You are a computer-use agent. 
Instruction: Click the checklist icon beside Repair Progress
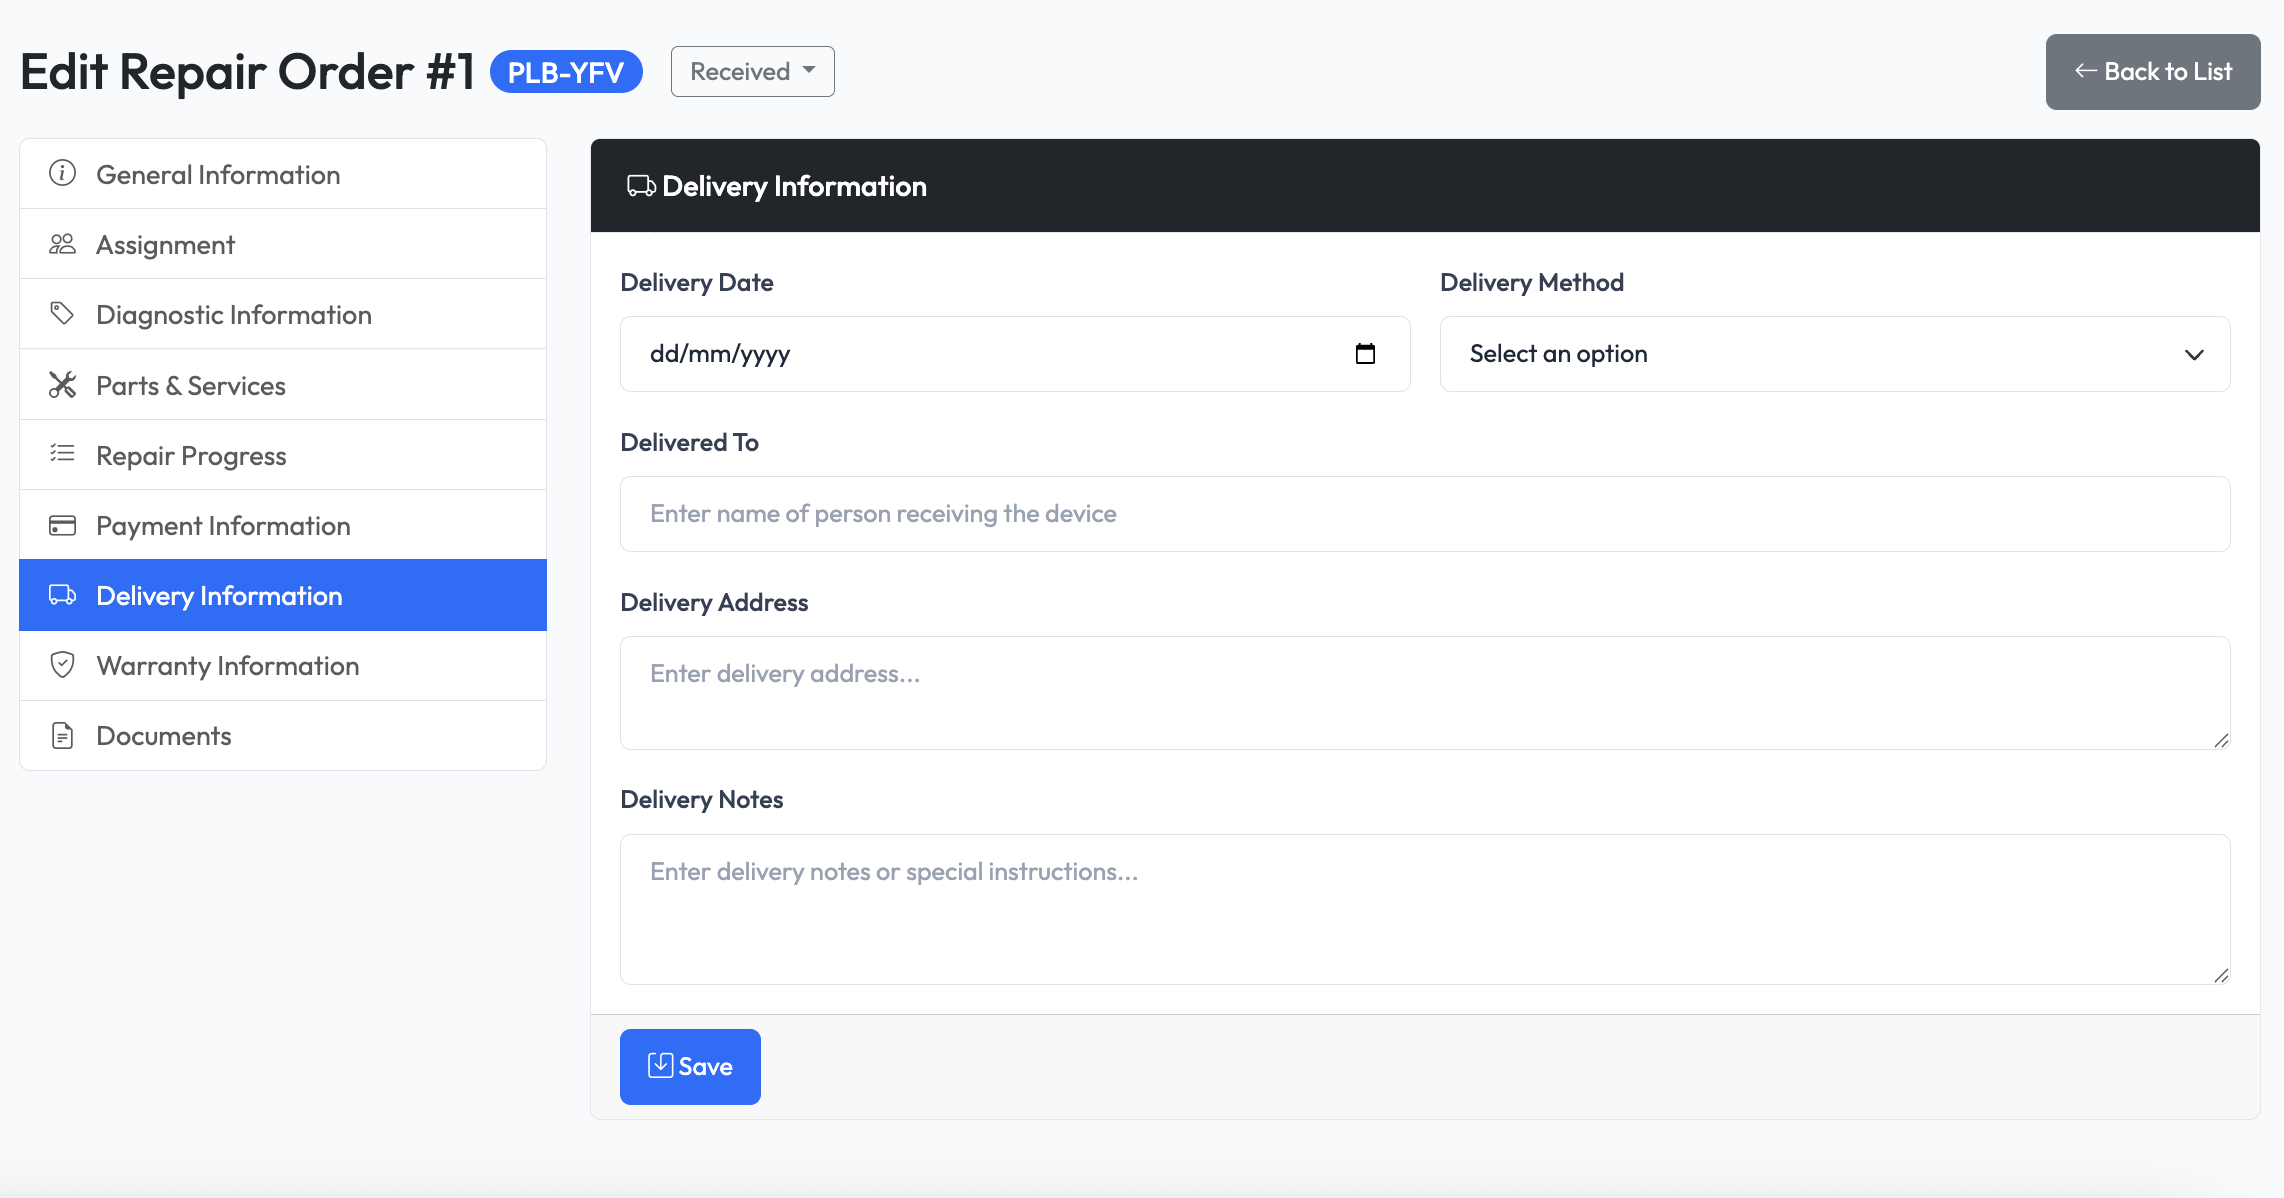[x=62, y=454]
